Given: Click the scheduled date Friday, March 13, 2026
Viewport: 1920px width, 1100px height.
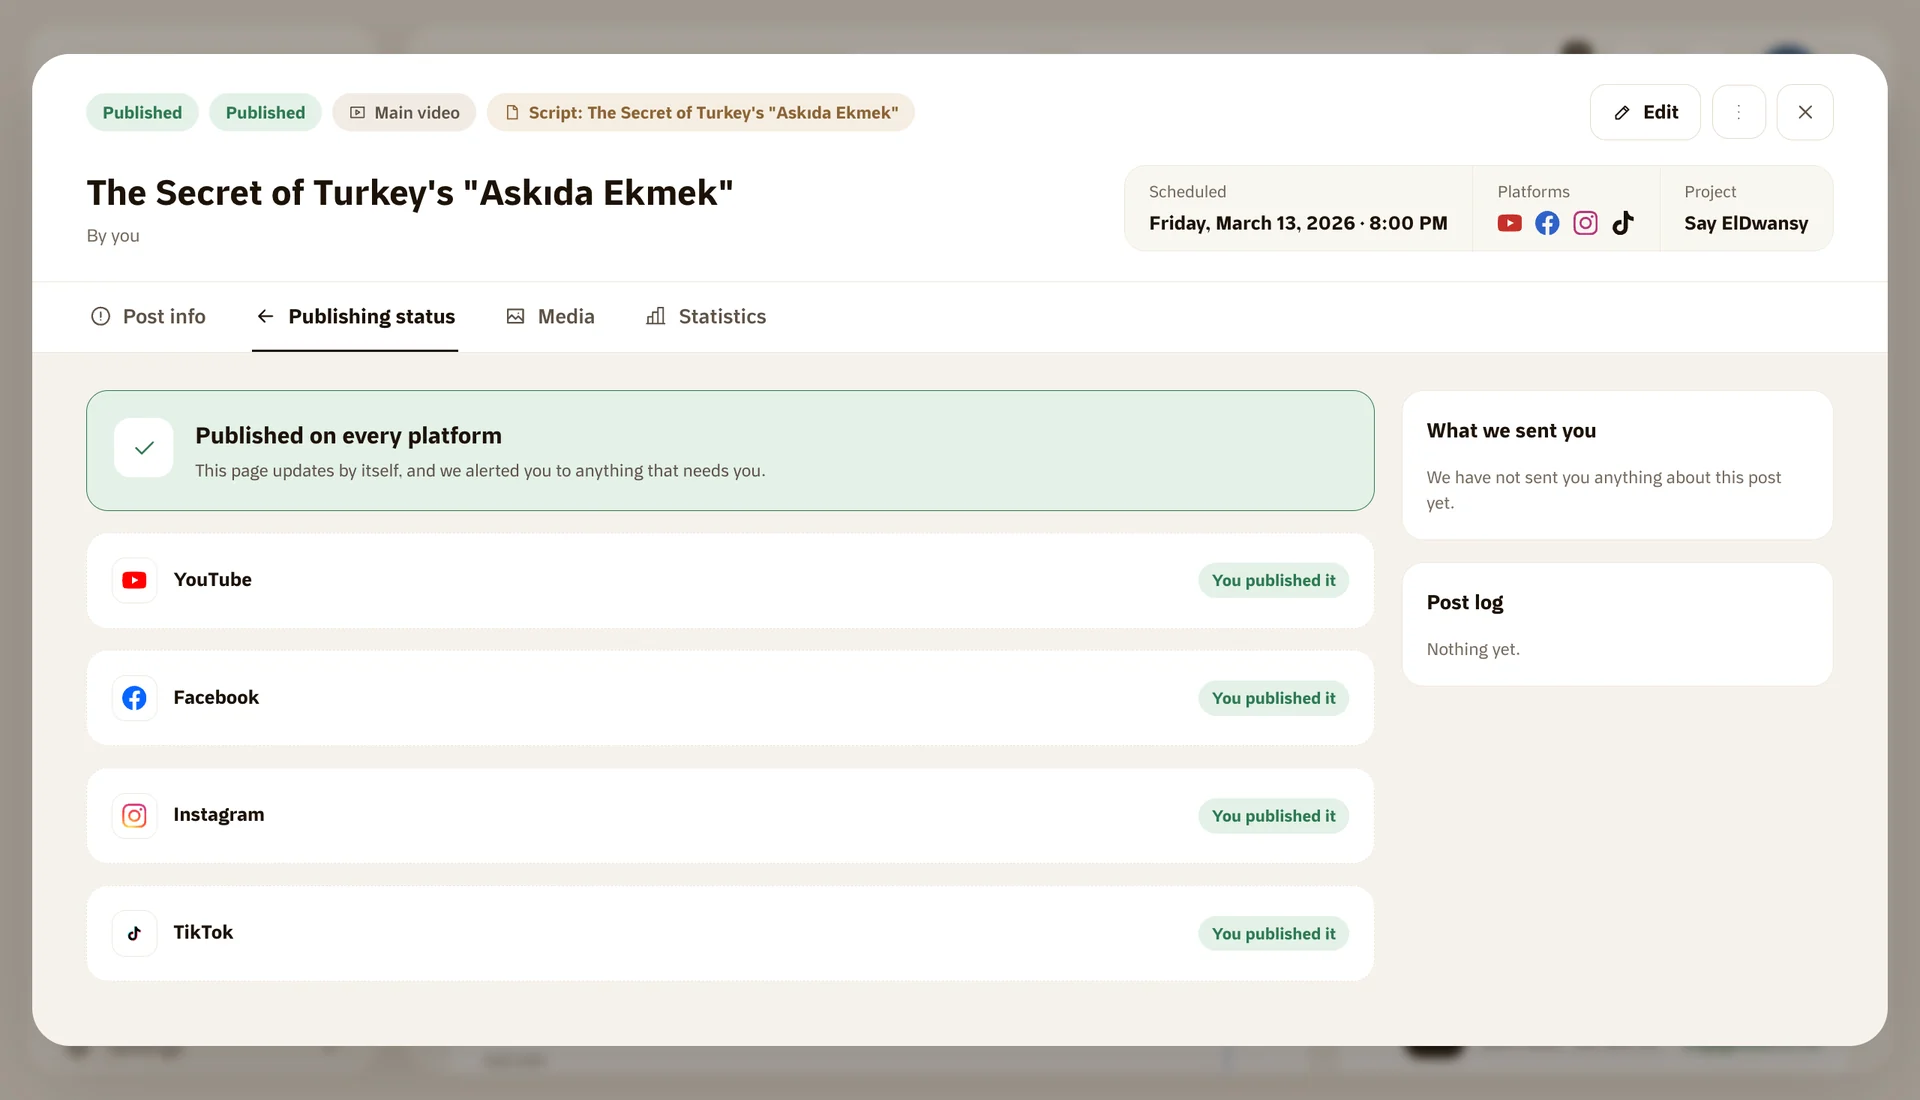Looking at the screenshot, I should click(x=1298, y=223).
